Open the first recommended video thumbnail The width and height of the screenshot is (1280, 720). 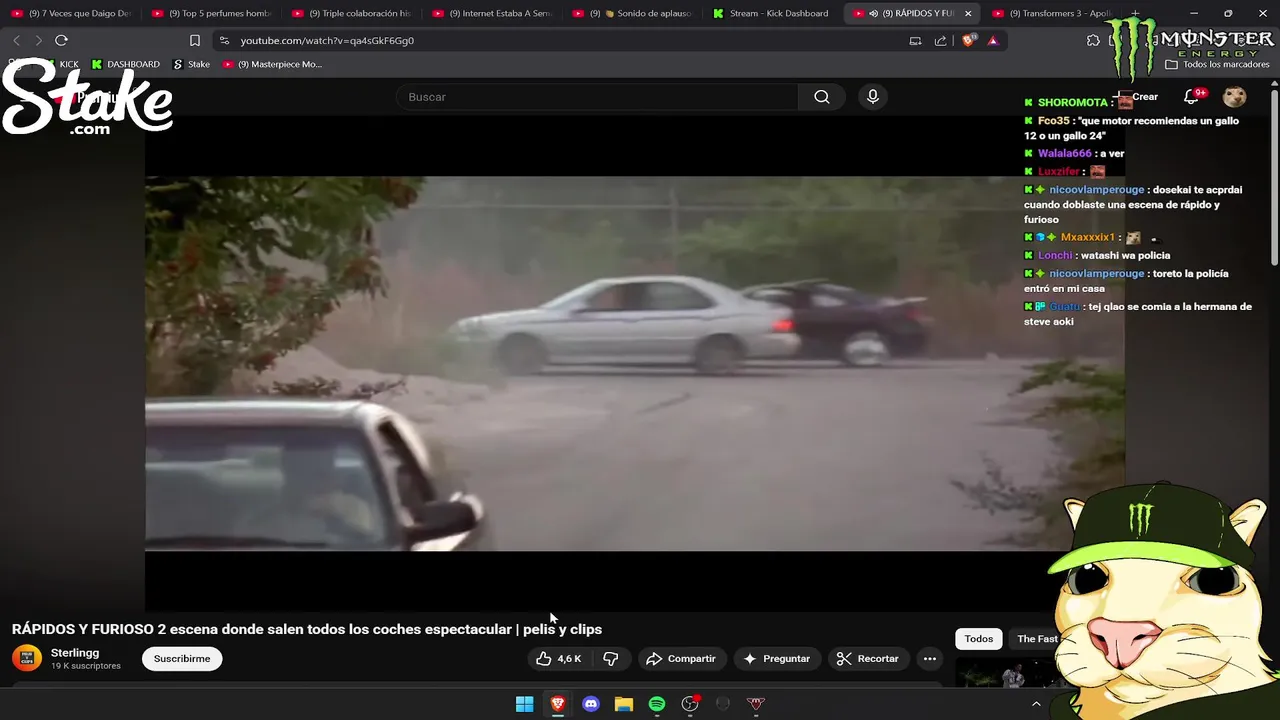pyautogui.click(x=1005, y=673)
